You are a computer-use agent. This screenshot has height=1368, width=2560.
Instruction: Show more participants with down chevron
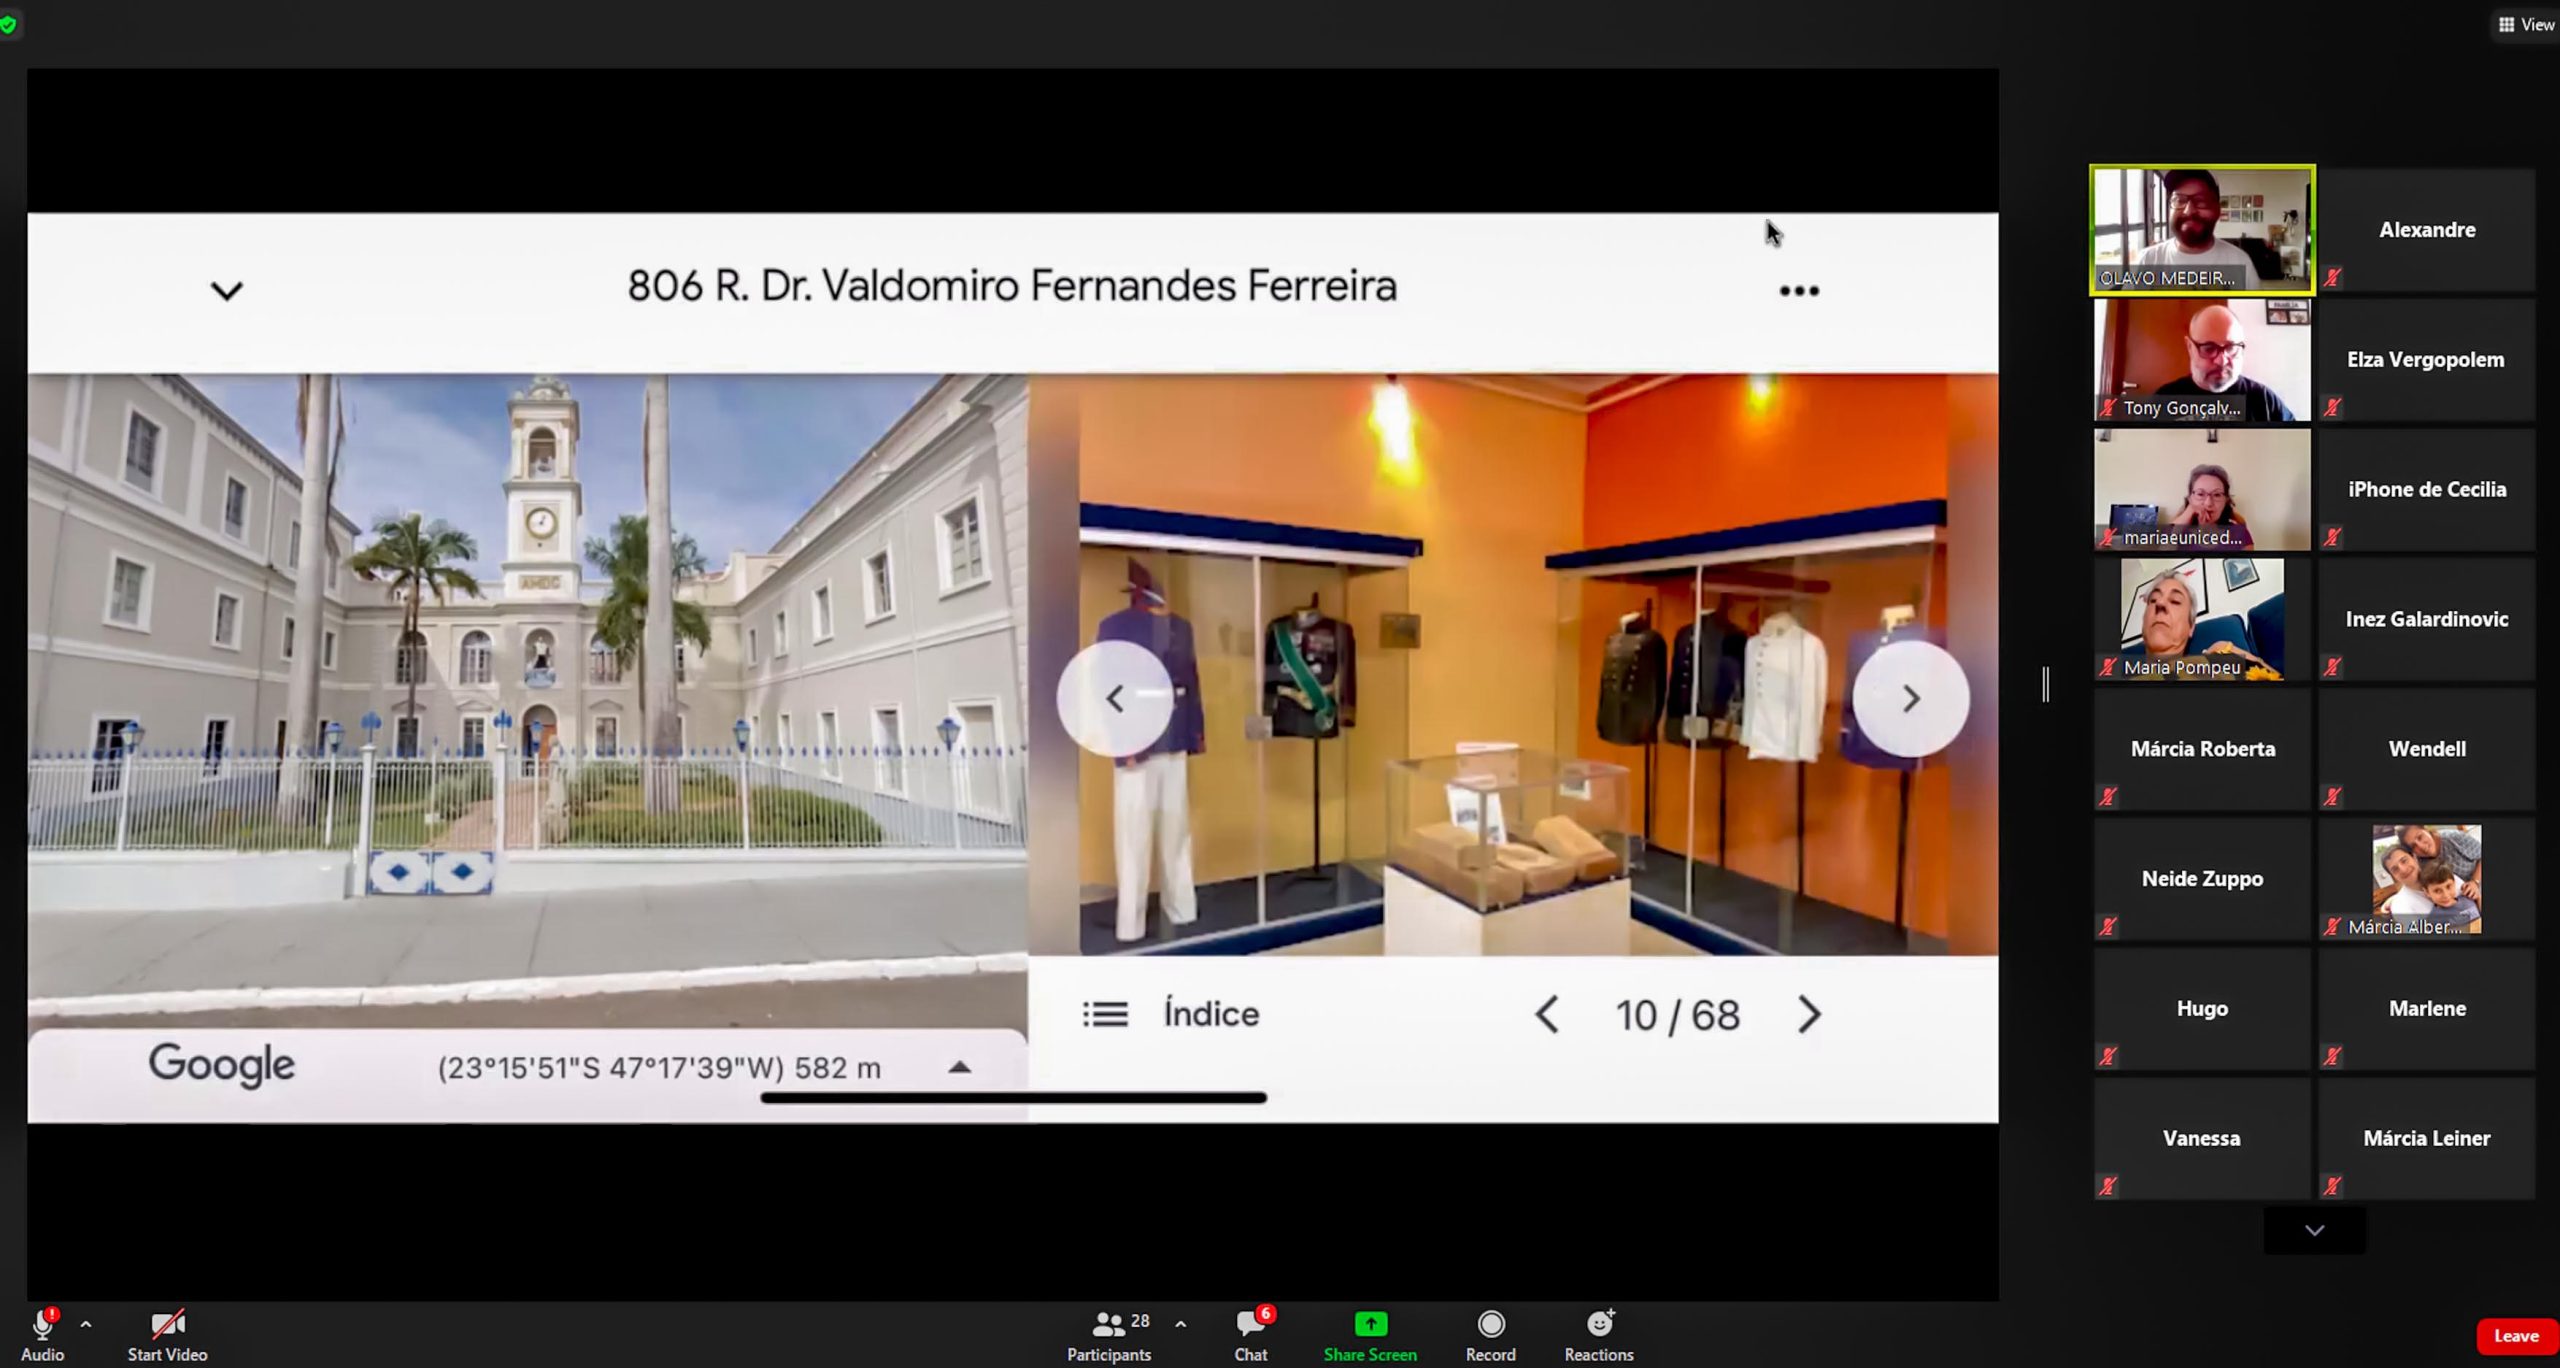2315,1231
